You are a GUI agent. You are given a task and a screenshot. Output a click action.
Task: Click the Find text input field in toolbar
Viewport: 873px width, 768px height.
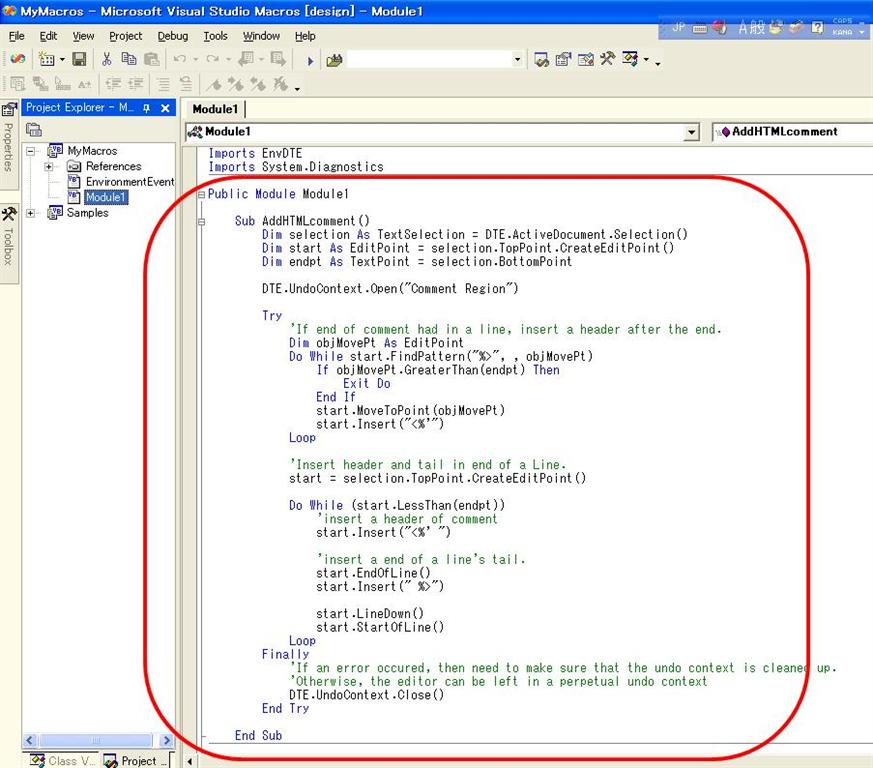[x=429, y=59]
